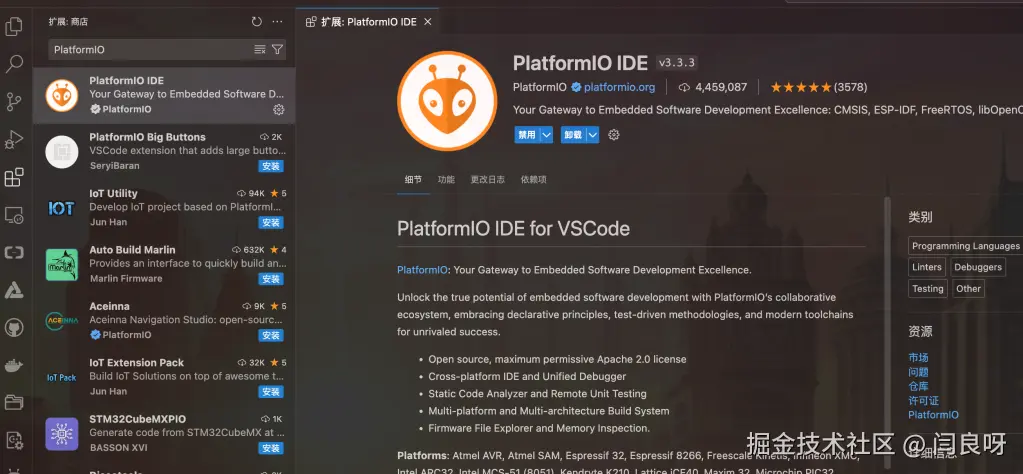Click the 卸载 (uninstall) button
The width and height of the screenshot is (1023, 474).
573,135
